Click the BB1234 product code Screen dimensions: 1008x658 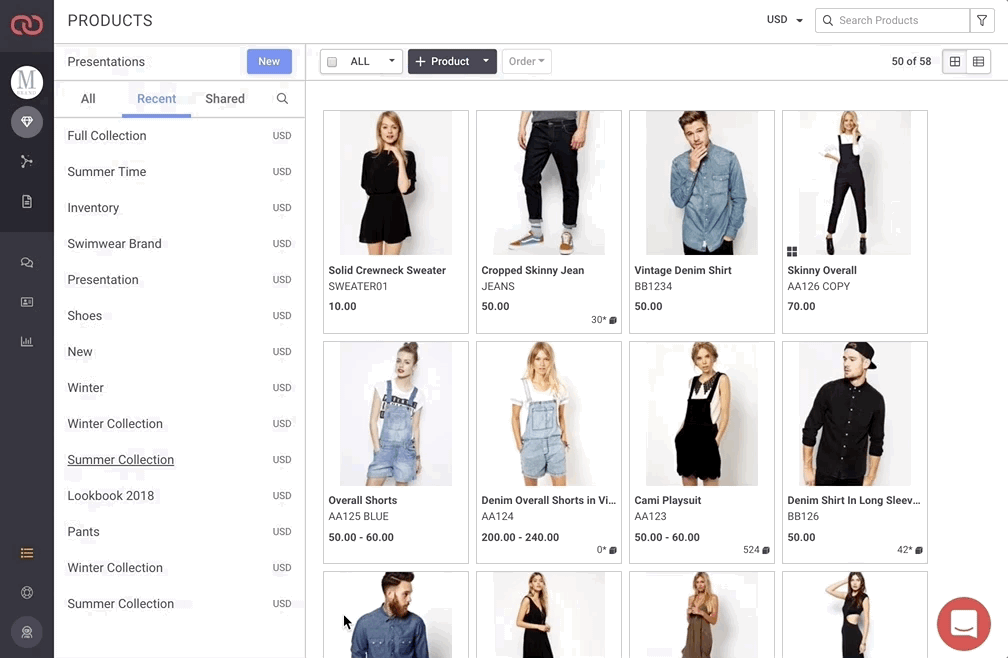pyautogui.click(x=653, y=287)
